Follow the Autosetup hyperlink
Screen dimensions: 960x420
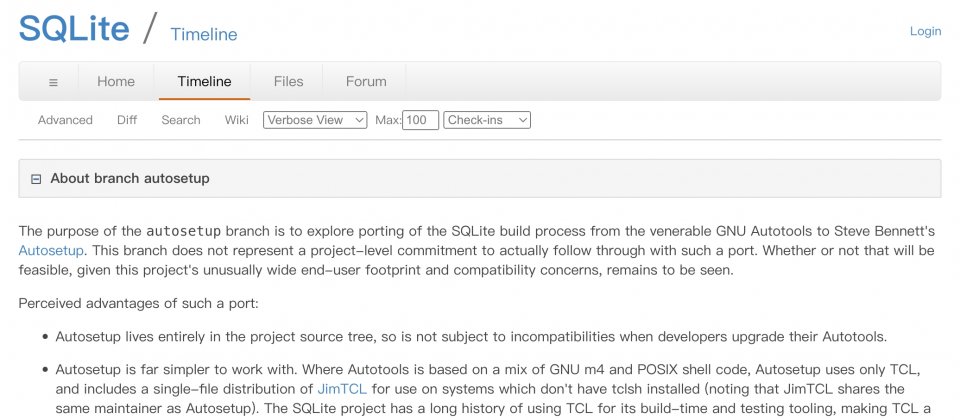pos(51,250)
